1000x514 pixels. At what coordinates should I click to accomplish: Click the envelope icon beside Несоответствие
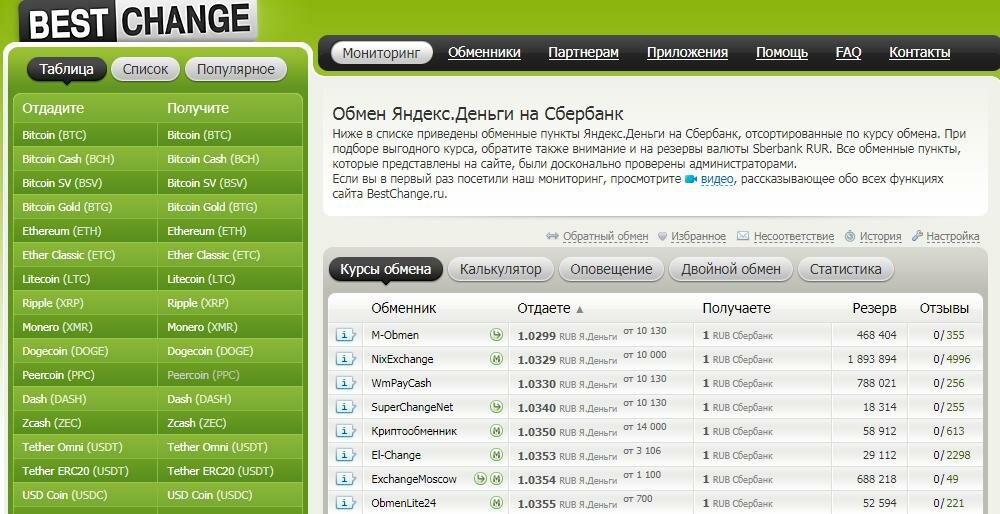(x=742, y=236)
